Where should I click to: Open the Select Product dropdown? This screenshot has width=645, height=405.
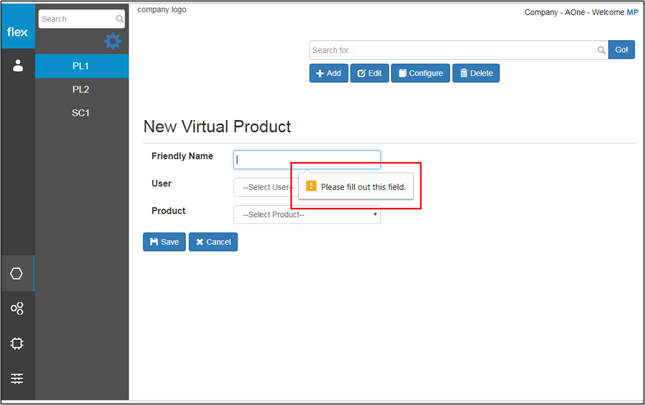tap(307, 214)
